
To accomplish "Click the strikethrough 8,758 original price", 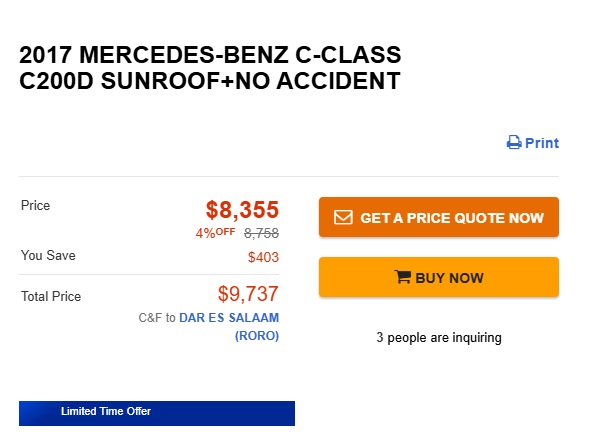I will click(261, 233).
